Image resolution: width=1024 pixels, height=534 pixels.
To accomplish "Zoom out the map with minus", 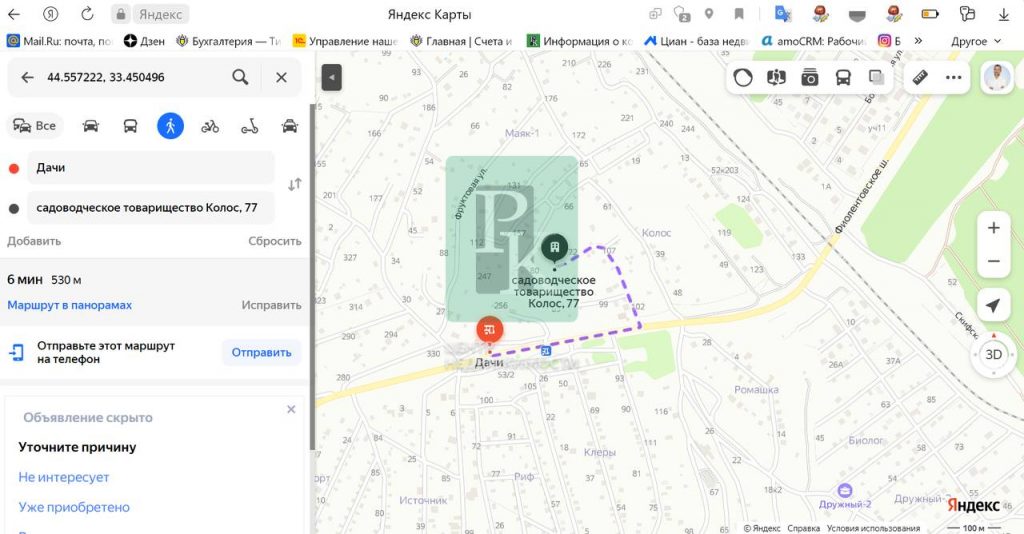I will pos(993,261).
